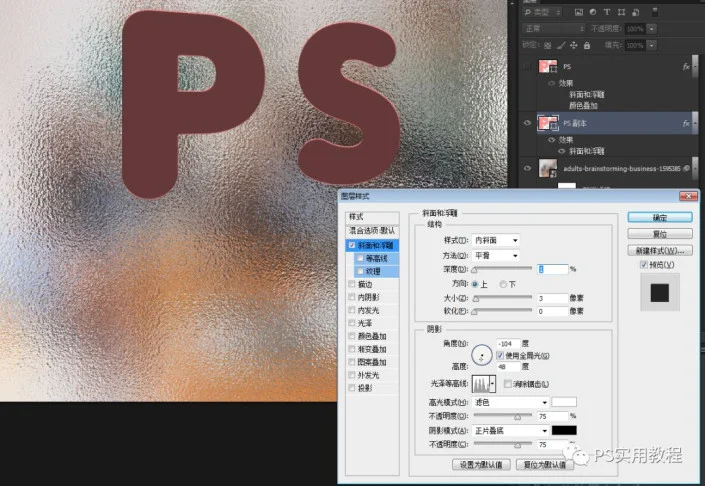This screenshot has width=705, height=486.
Task: Toggle 效果 visibility under PS layer
Action: 551,84
